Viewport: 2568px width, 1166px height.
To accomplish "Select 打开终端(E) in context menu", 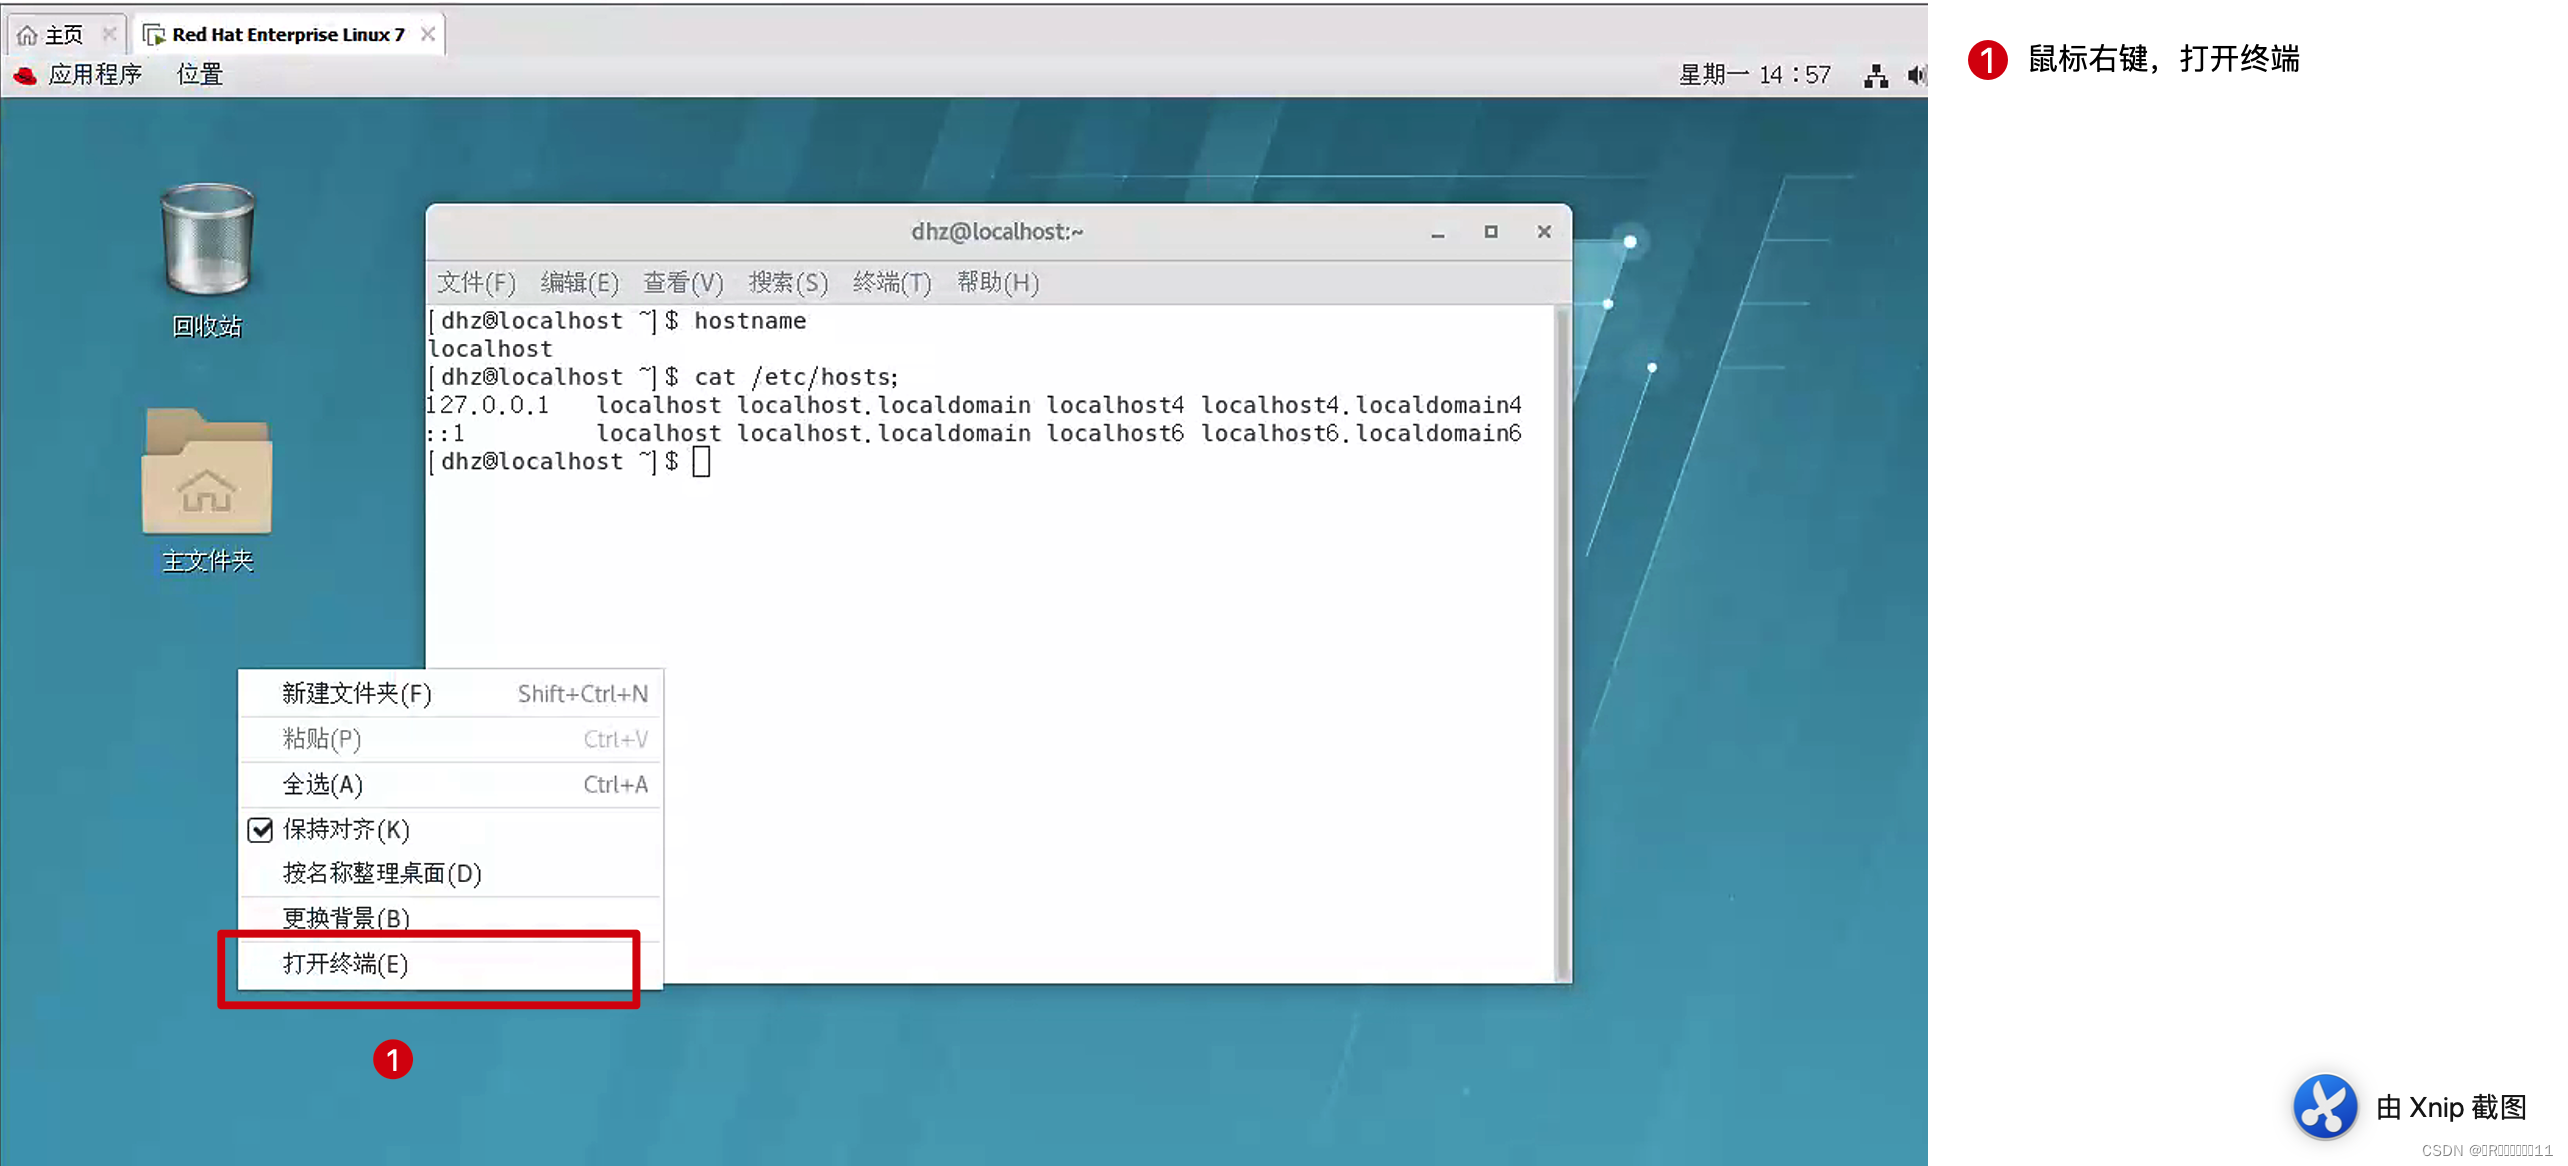I will [x=345, y=963].
